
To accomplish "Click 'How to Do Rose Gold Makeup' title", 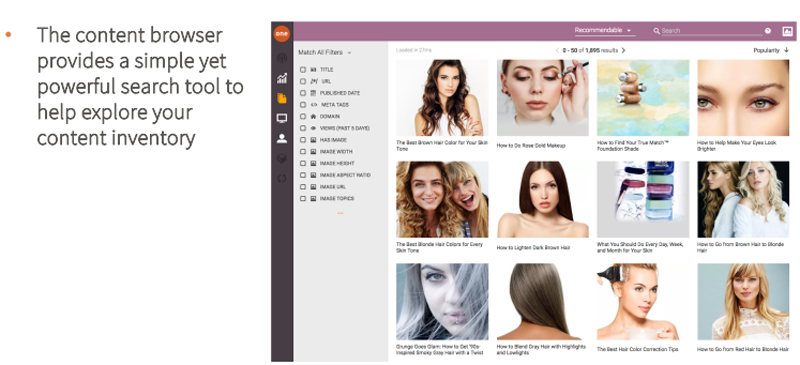I will 531,146.
